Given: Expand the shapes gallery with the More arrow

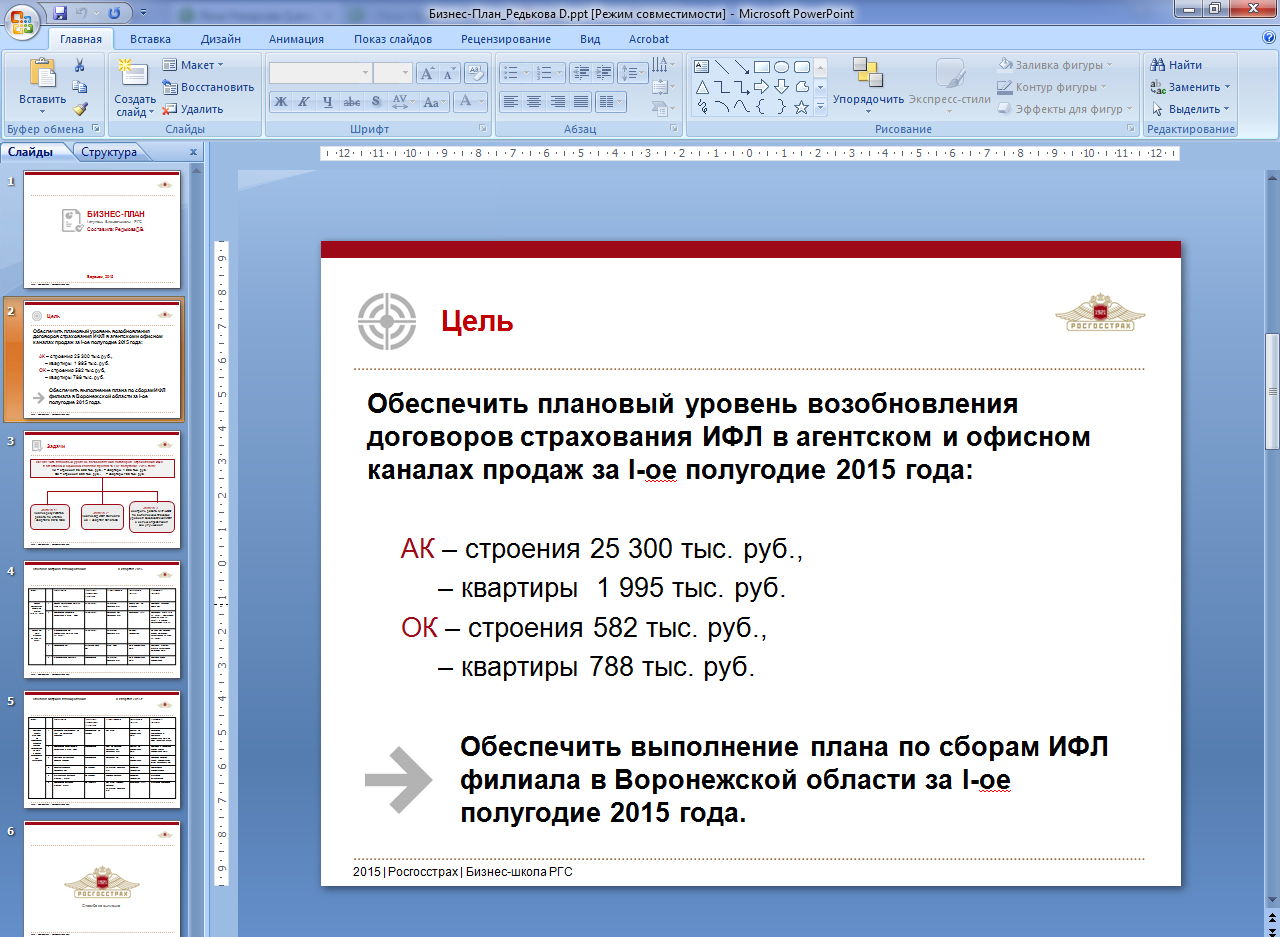Looking at the screenshot, I should point(821,107).
